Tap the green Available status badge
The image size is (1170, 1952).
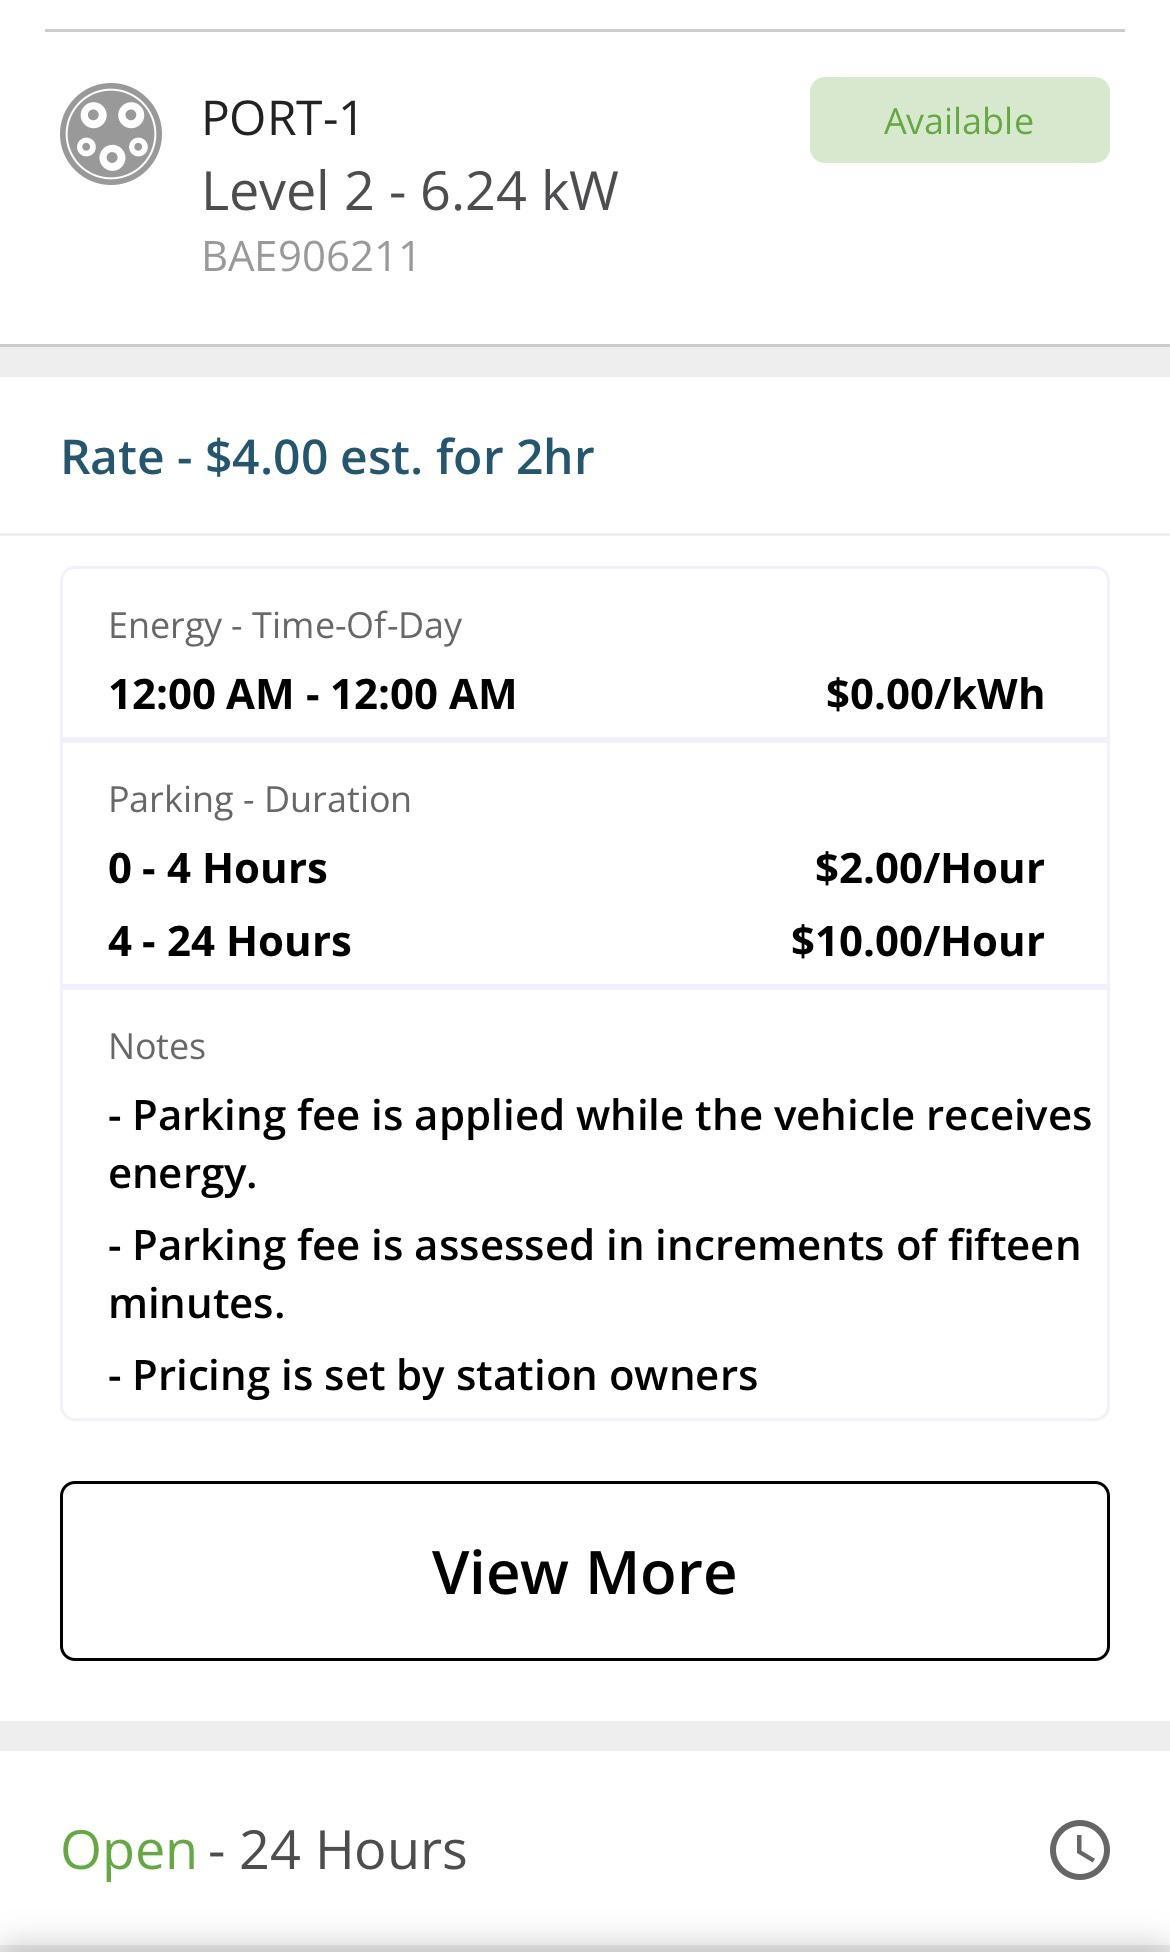pyautogui.click(x=959, y=121)
